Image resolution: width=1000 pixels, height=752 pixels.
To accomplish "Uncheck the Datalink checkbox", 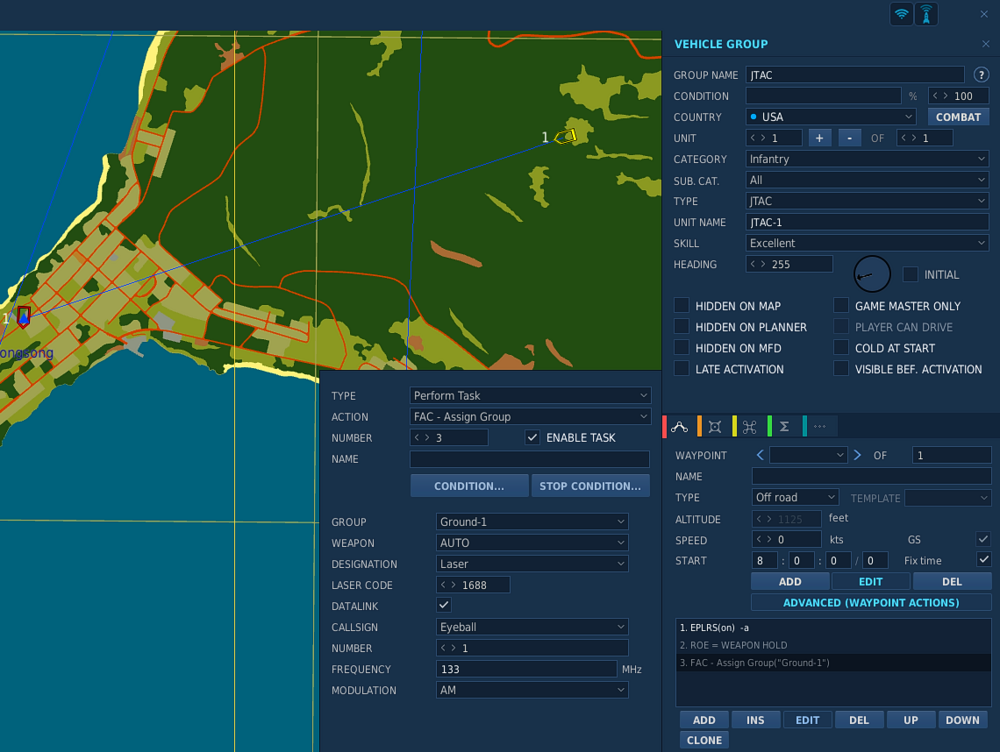I will pos(444,606).
